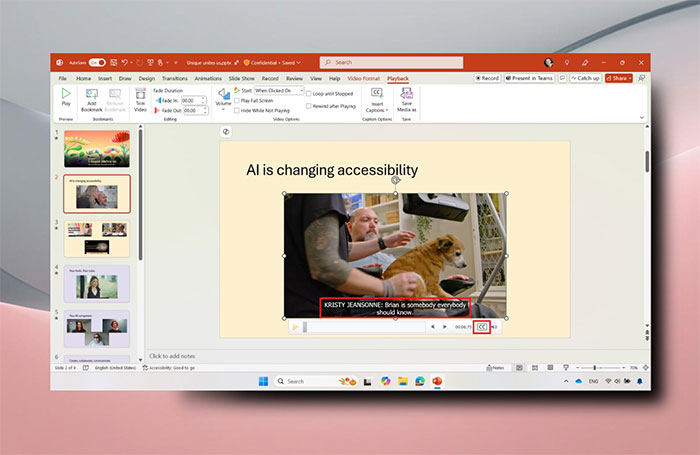Click the Present in Teams button
700x455 pixels.
(x=533, y=78)
